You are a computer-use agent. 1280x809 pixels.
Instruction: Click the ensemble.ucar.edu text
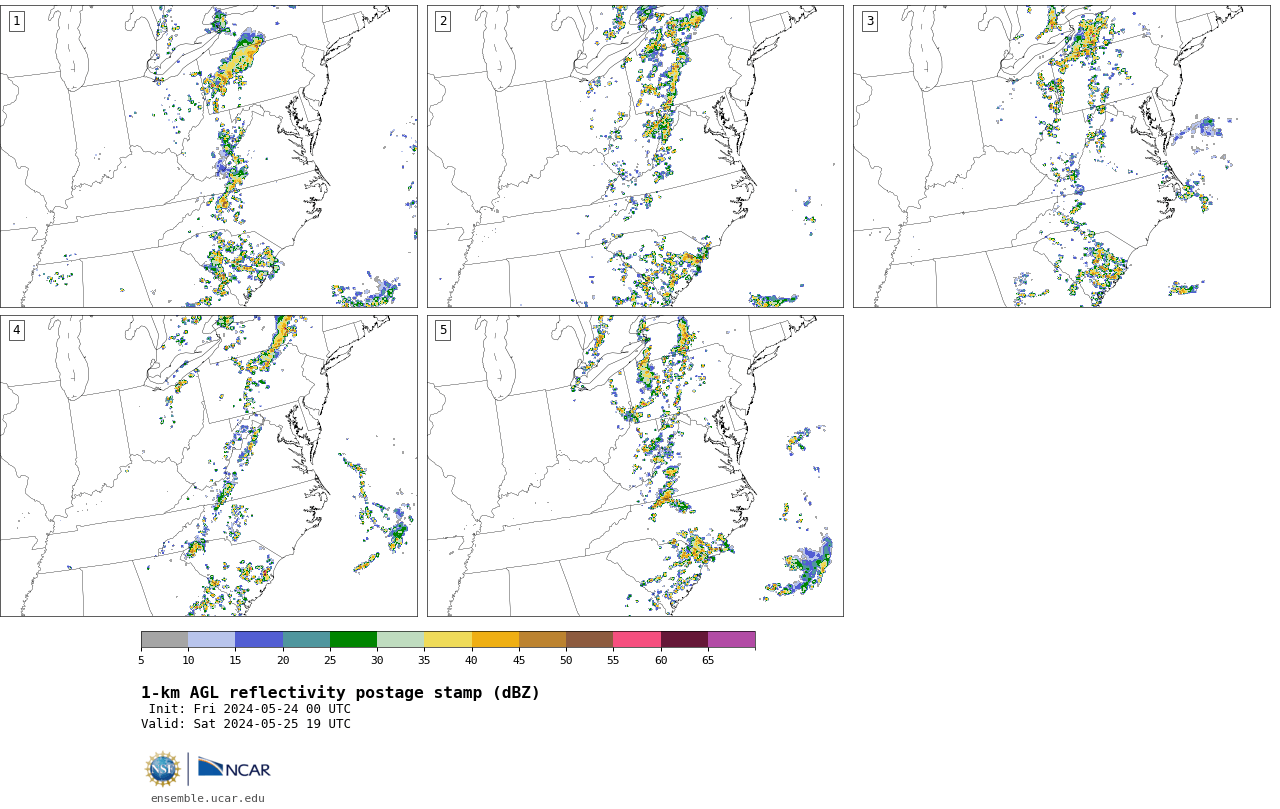click(x=208, y=798)
